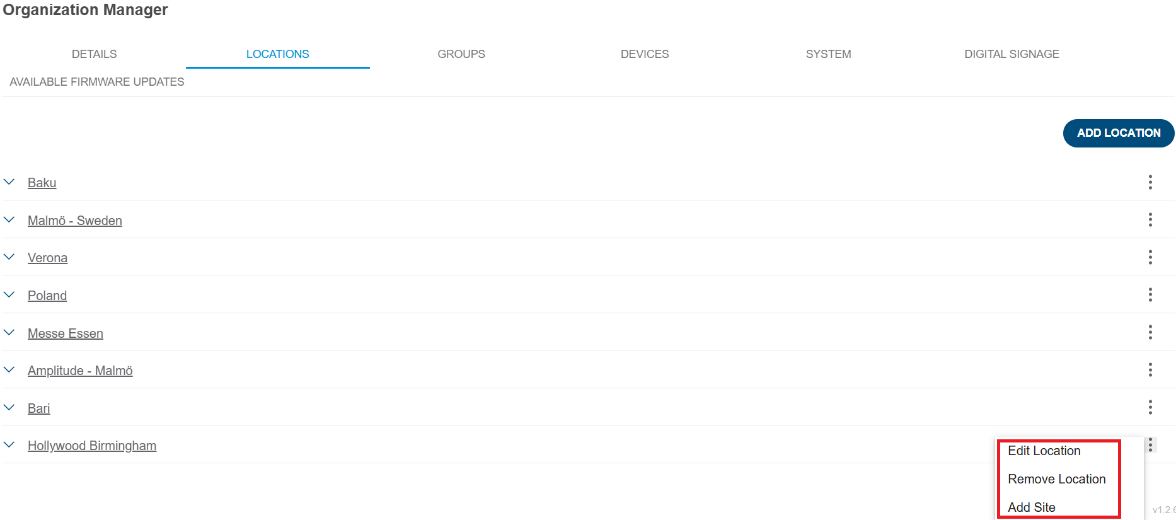
Task: Open Available Firmware Updates tab
Action: tap(97, 82)
